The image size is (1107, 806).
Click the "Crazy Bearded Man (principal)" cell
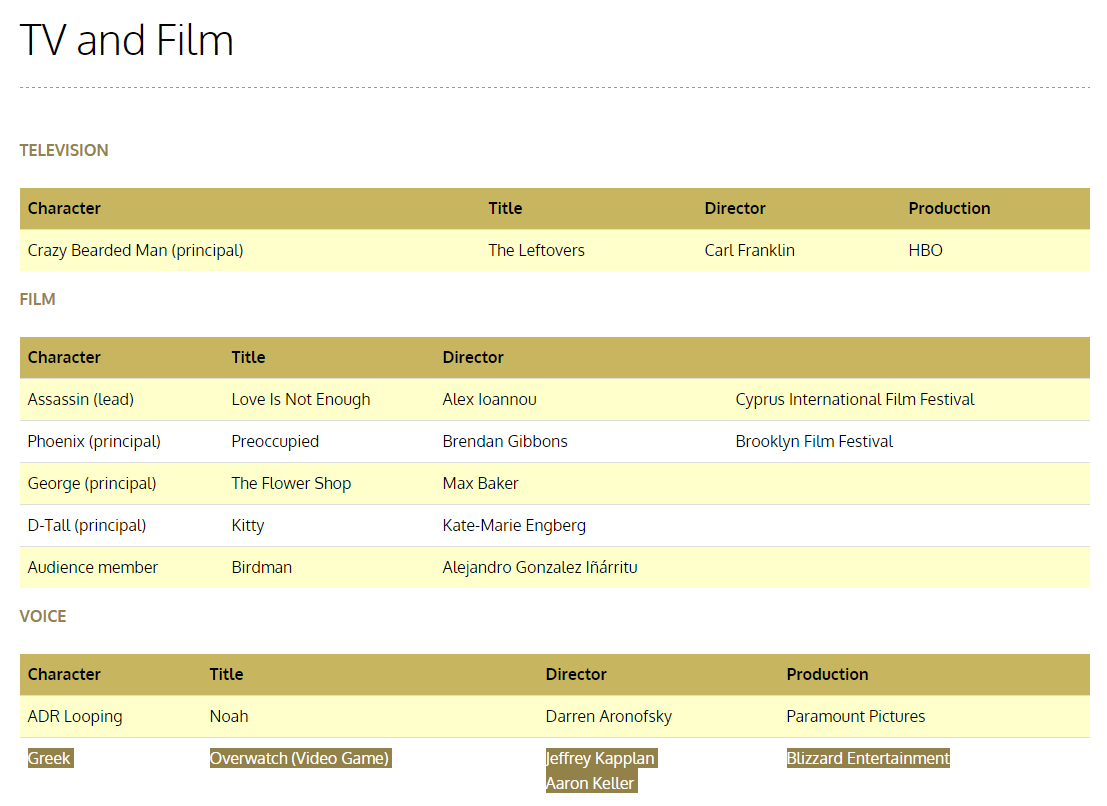point(135,250)
